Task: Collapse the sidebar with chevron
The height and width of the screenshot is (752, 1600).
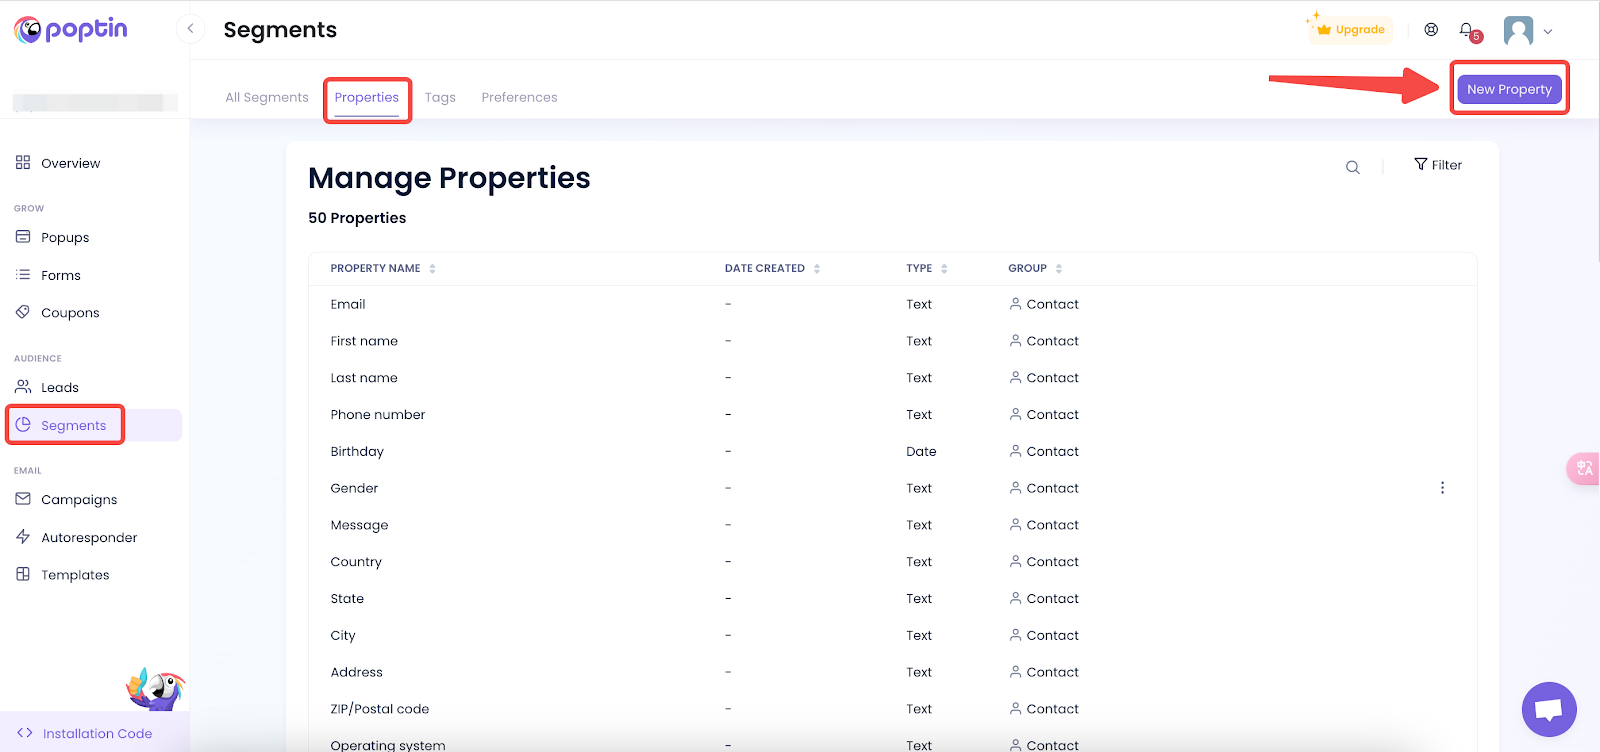Action: click(x=190, y=29)
